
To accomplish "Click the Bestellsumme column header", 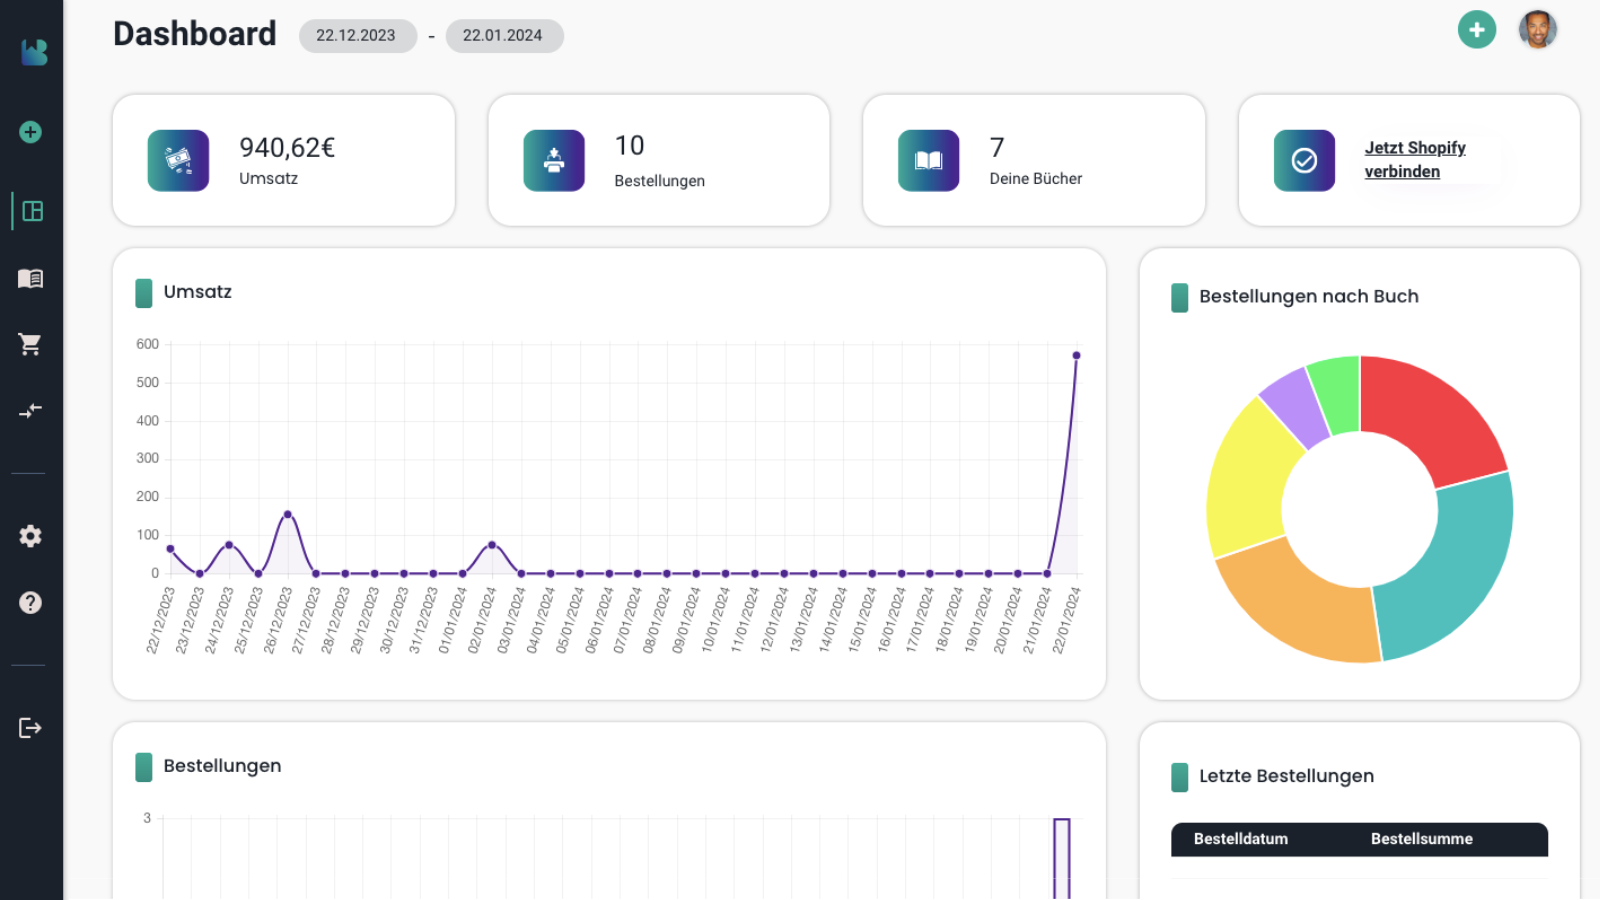I will pyautogui.click(x=1422, y=839).
